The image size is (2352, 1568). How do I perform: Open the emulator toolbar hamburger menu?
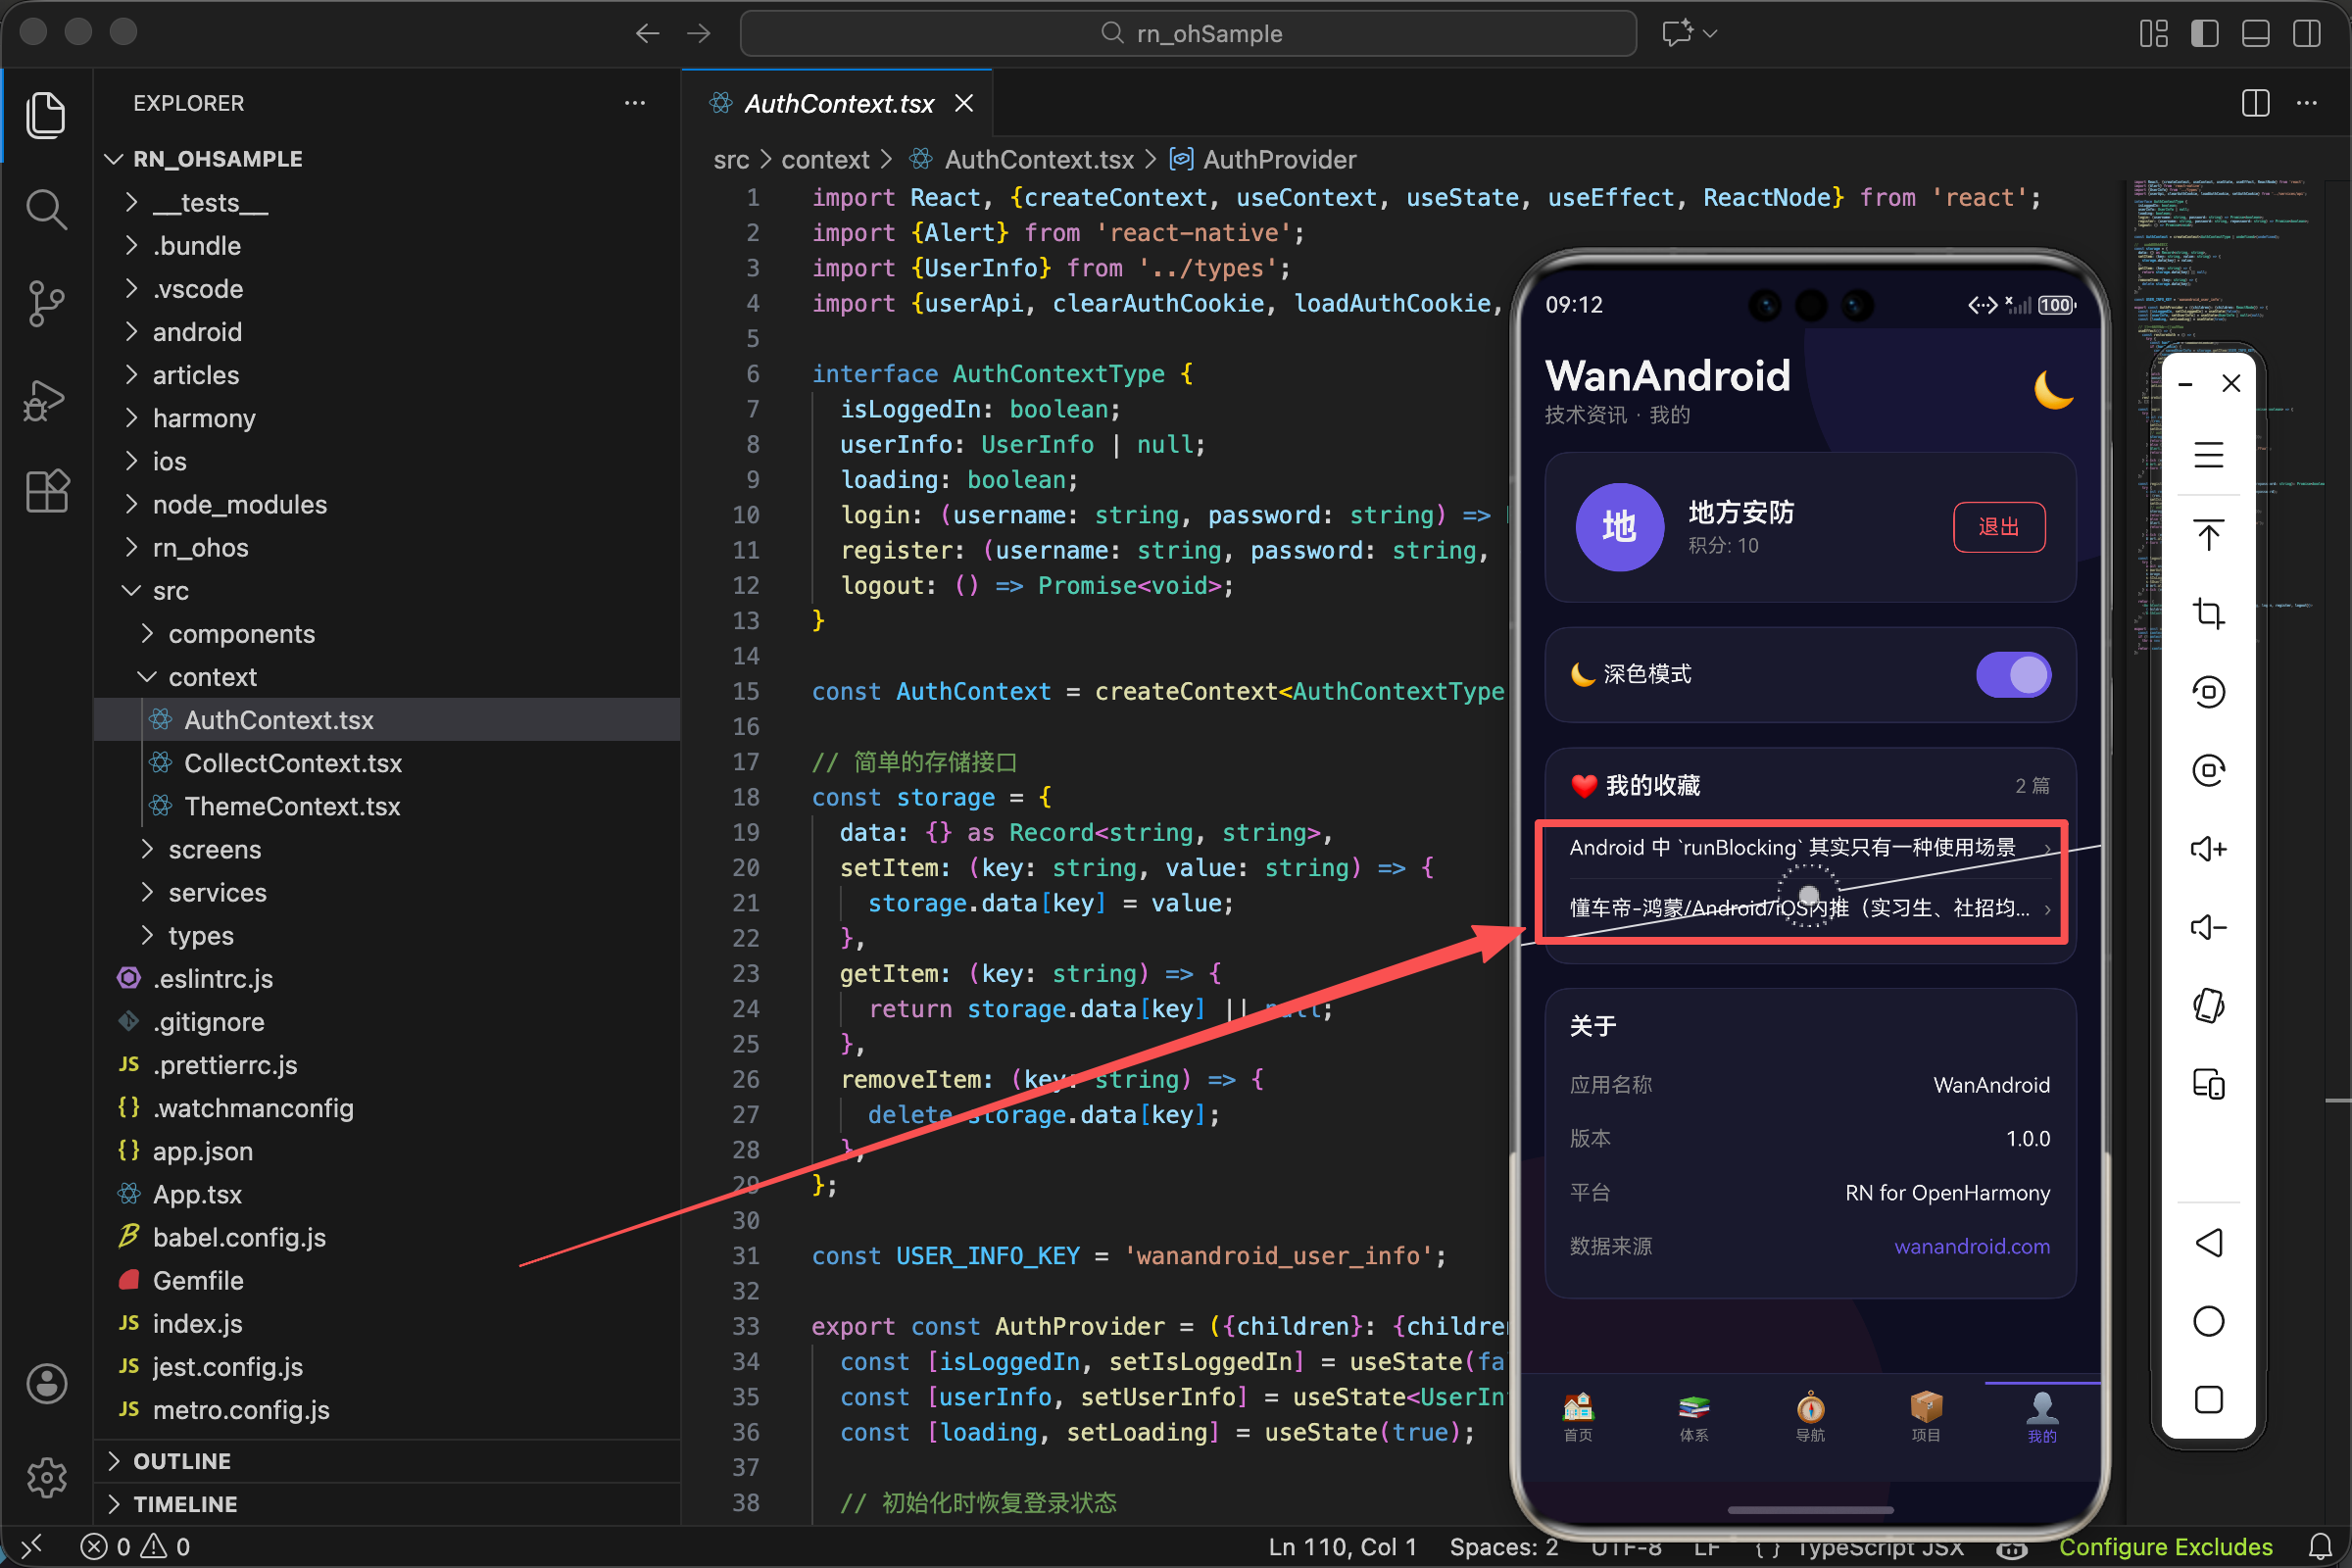point(2208,456)
